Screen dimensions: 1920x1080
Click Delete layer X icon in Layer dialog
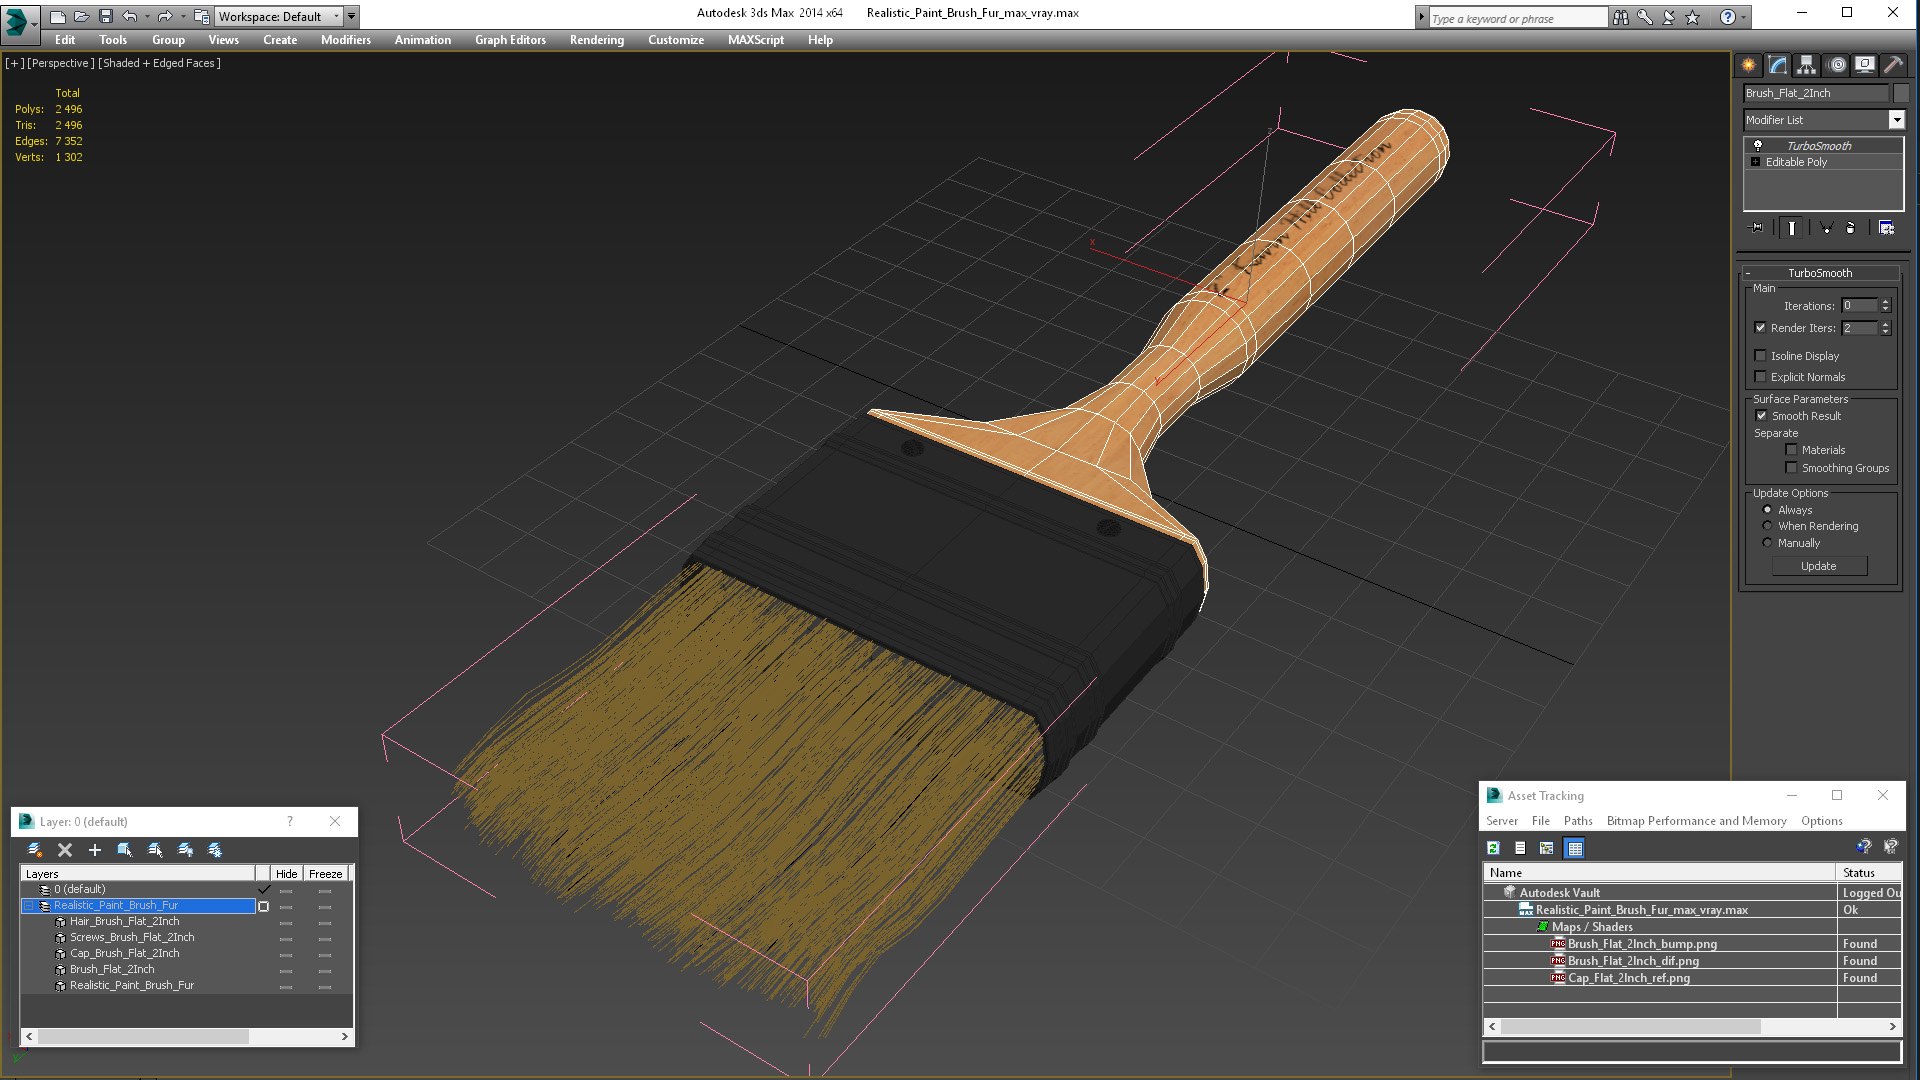[x=65, y=849]
